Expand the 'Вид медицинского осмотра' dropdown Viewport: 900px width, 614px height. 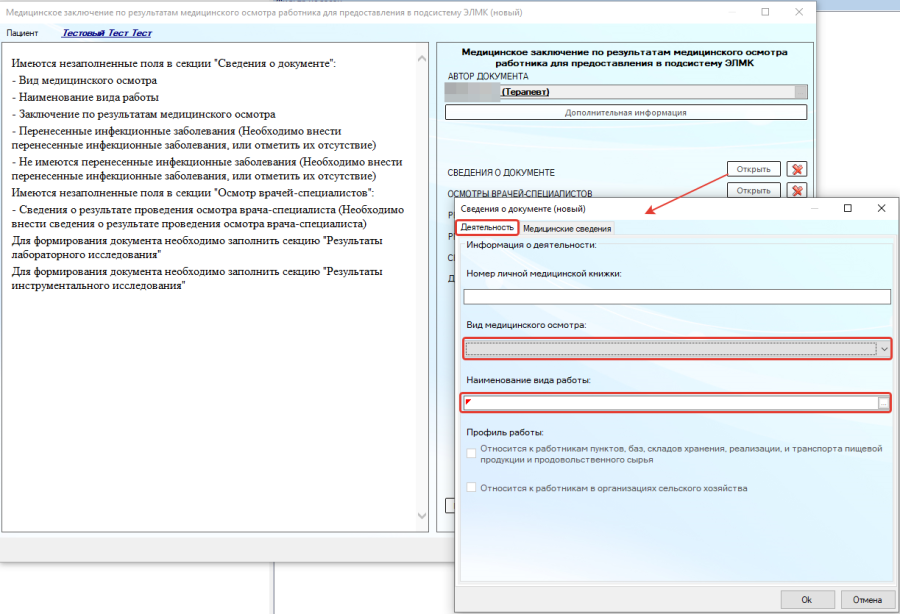884,349
